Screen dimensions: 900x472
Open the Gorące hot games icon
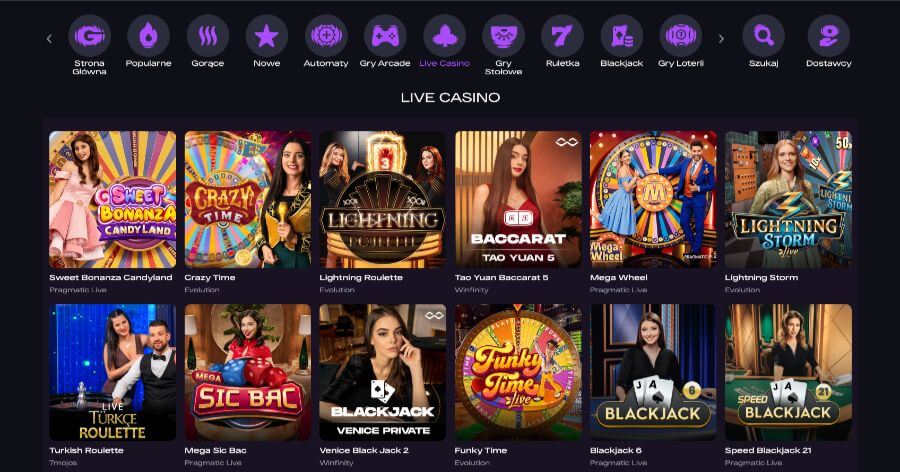tap(207, 36)
